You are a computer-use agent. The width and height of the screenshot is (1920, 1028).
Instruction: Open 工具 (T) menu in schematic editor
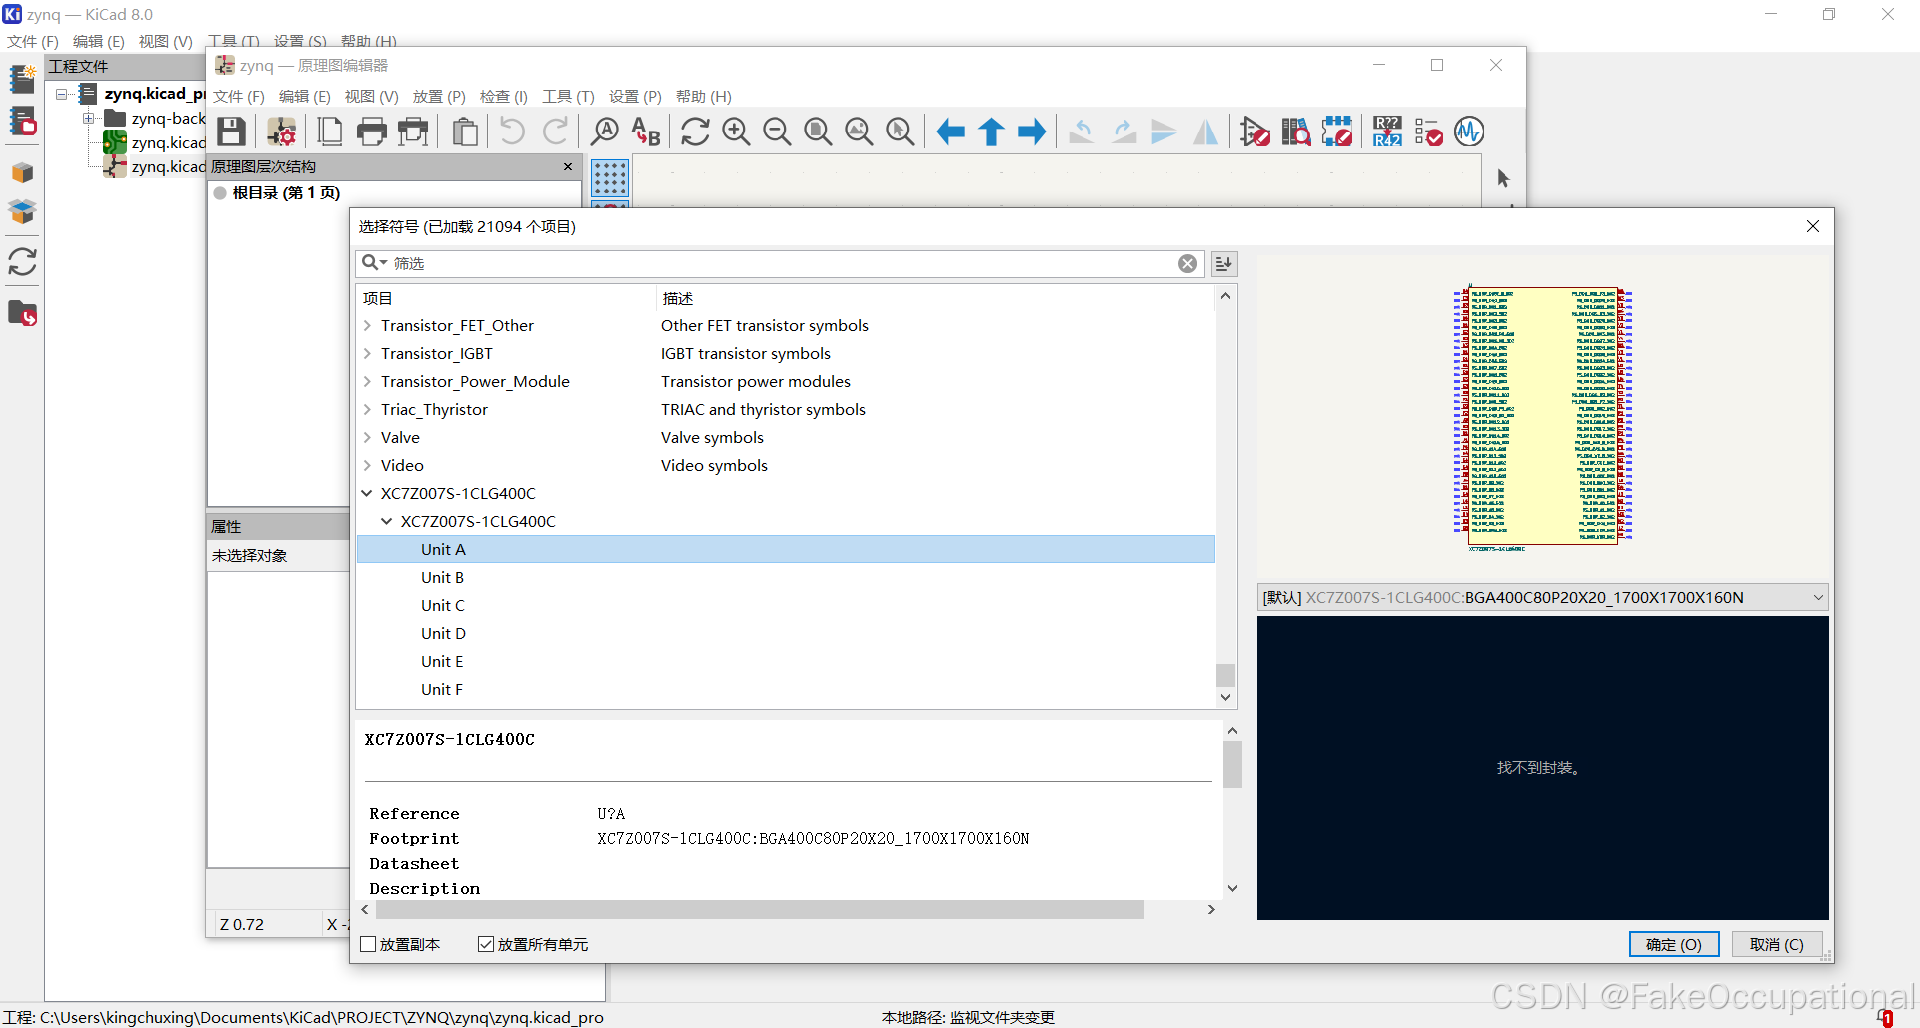tap(568, 97)
